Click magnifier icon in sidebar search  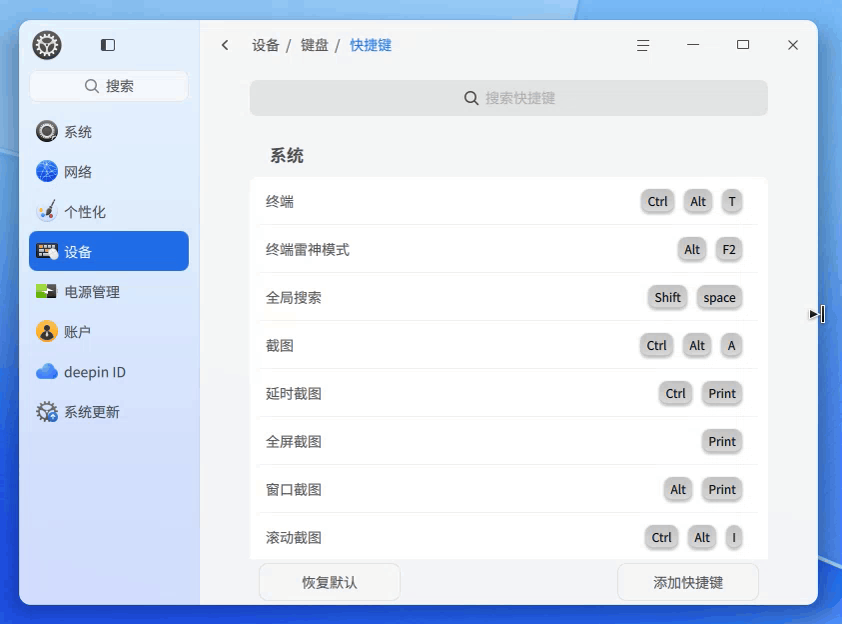(x=91, y=86)
